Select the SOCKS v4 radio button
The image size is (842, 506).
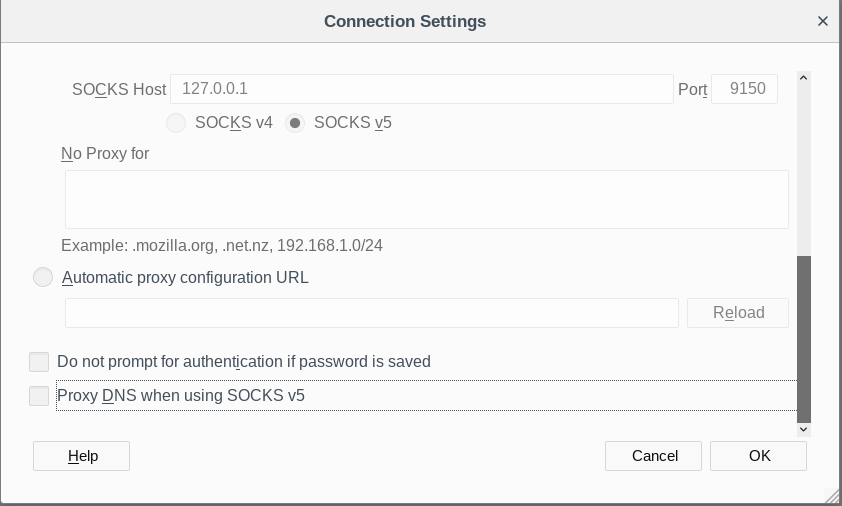tap(176, 123)
